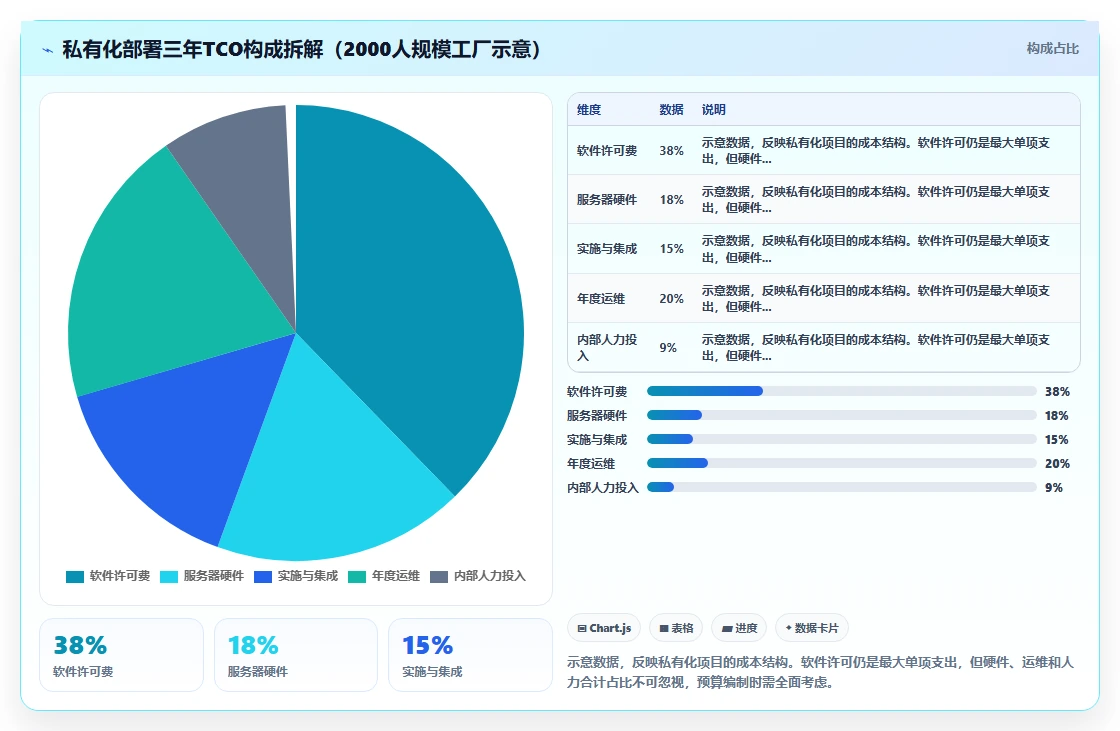Click the 38% value in the table

click(671, 151)
